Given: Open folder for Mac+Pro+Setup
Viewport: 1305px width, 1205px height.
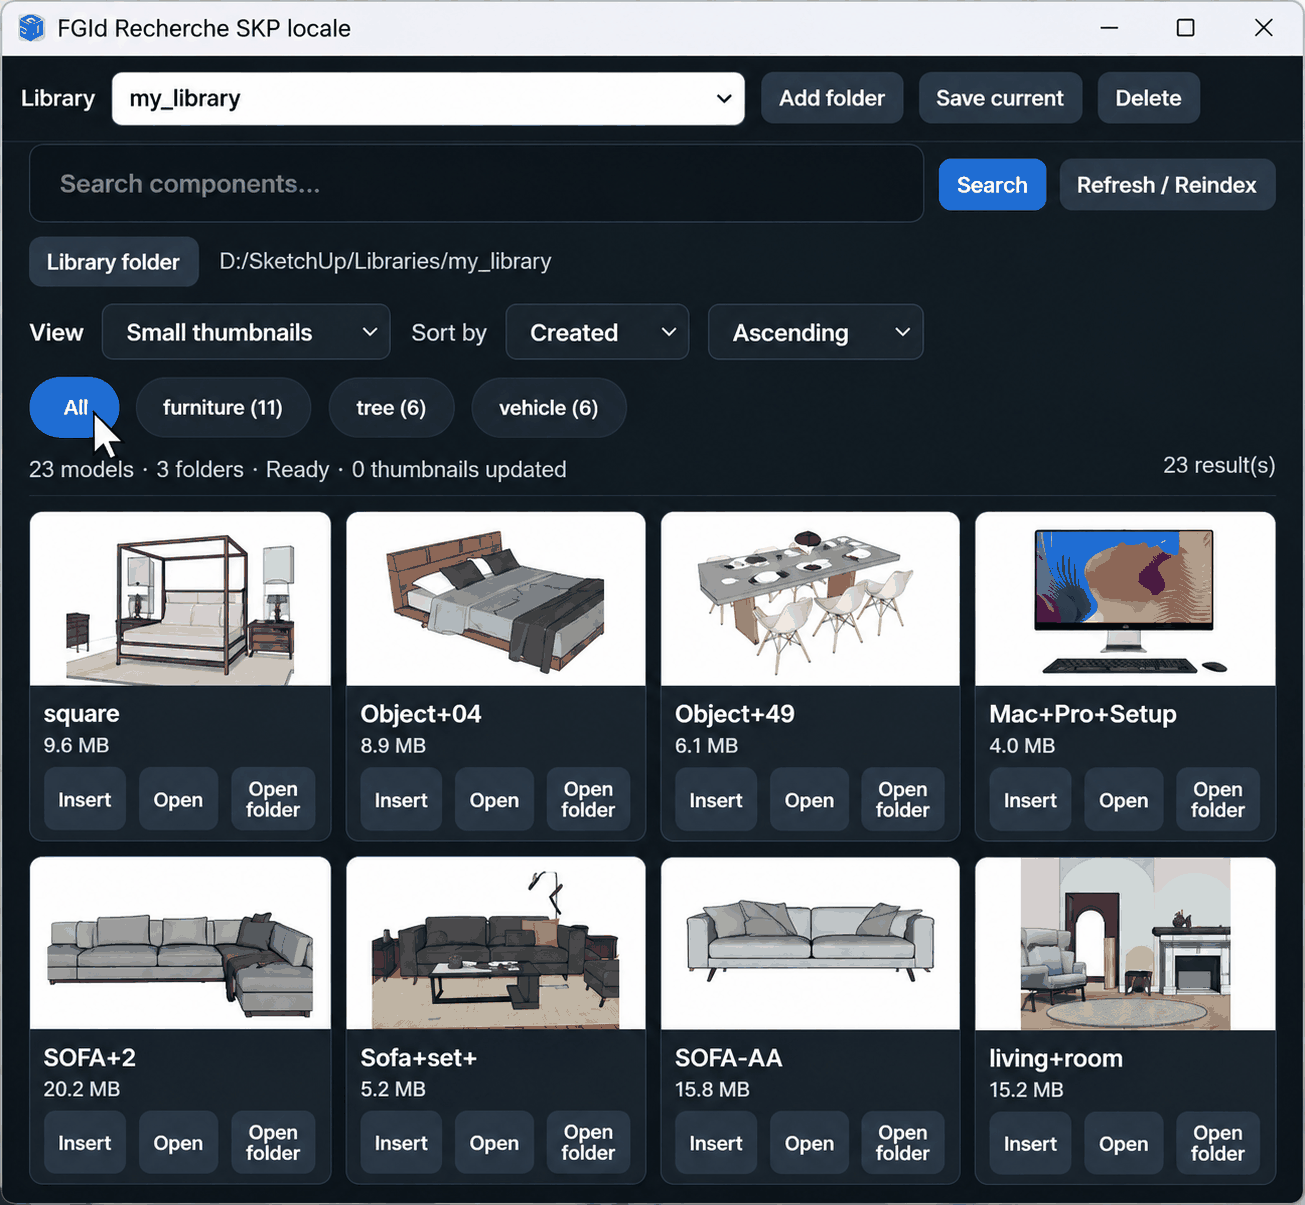Looking at the screenshot, I should (1218, 800).
